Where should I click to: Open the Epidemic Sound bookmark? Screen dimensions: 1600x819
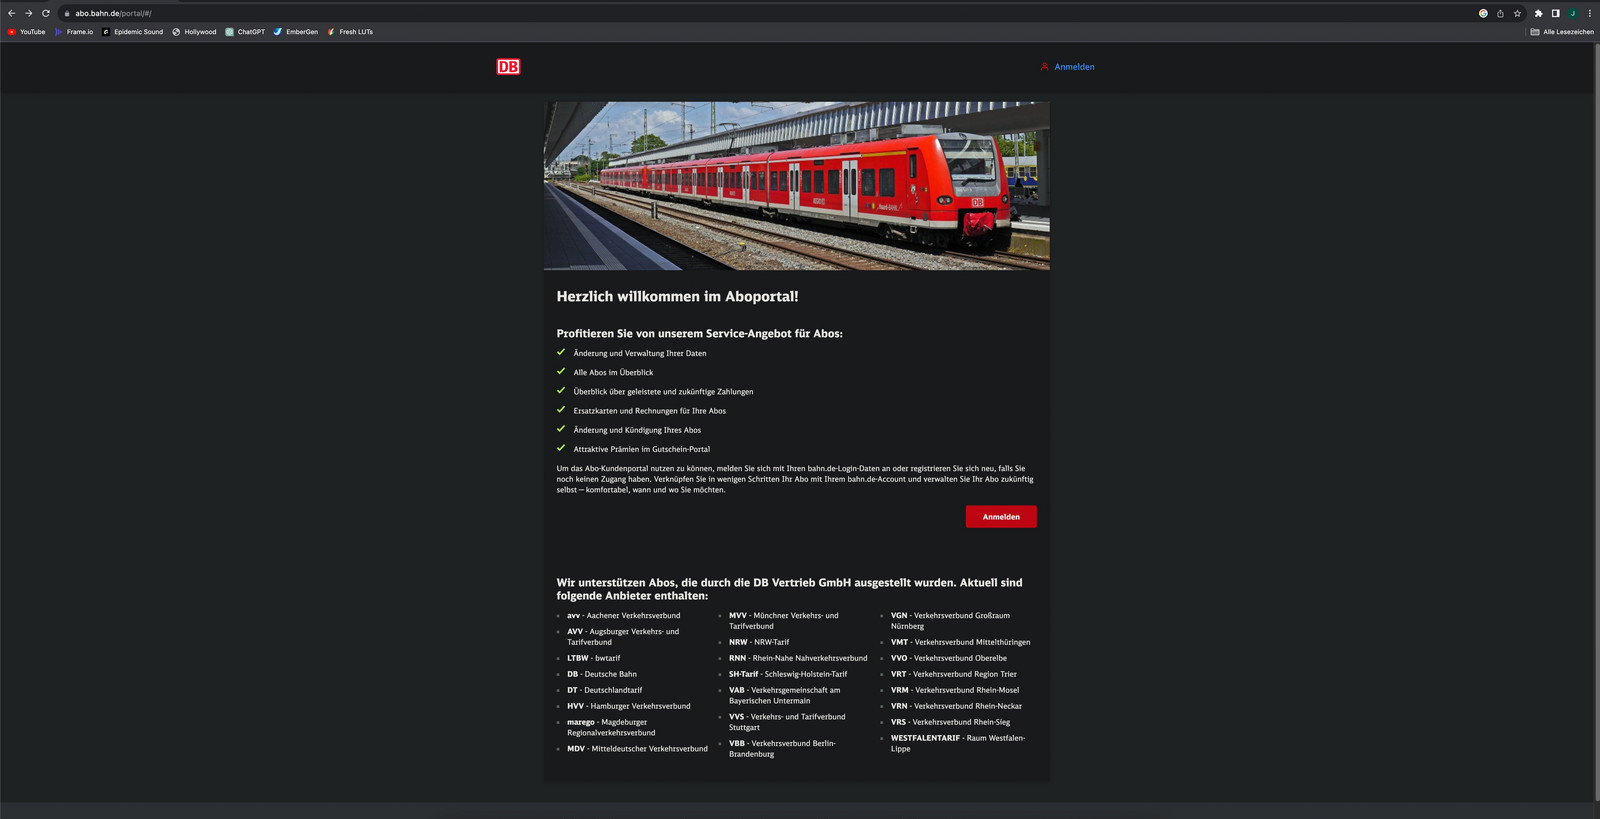[132, 32]
